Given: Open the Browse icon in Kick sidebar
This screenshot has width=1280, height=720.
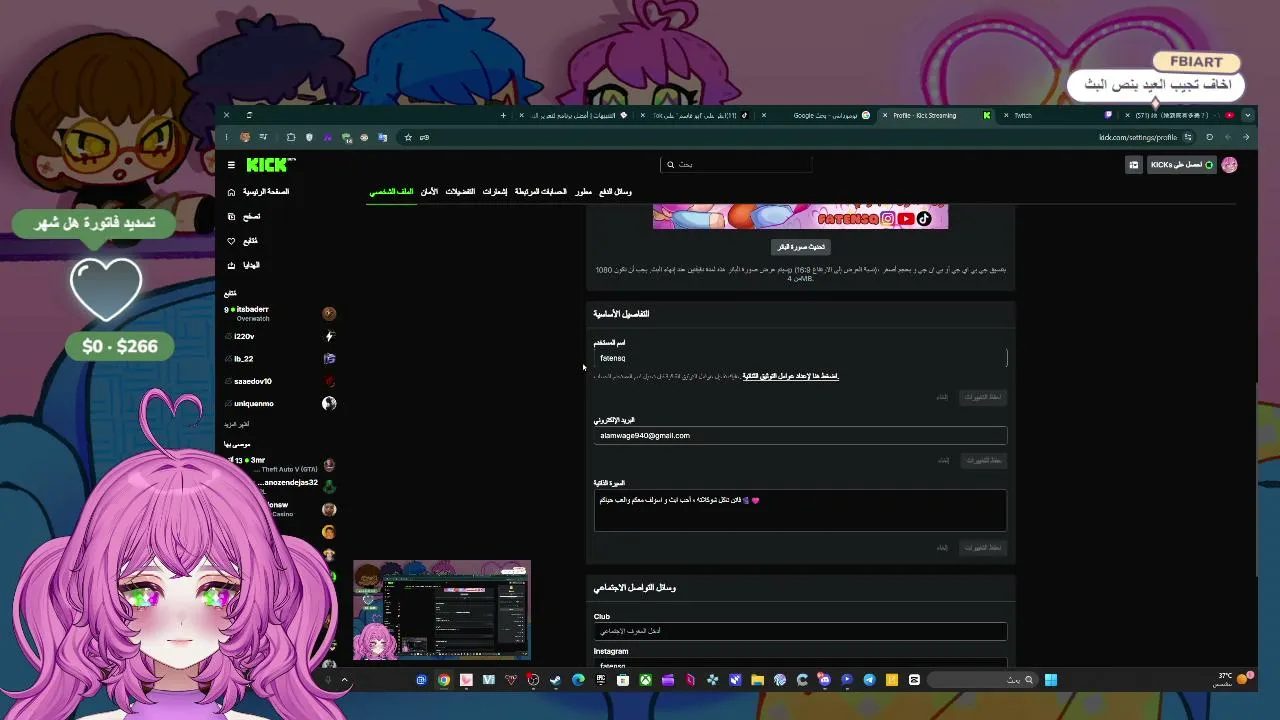Looking at the screenshot, I should [231, 216].
